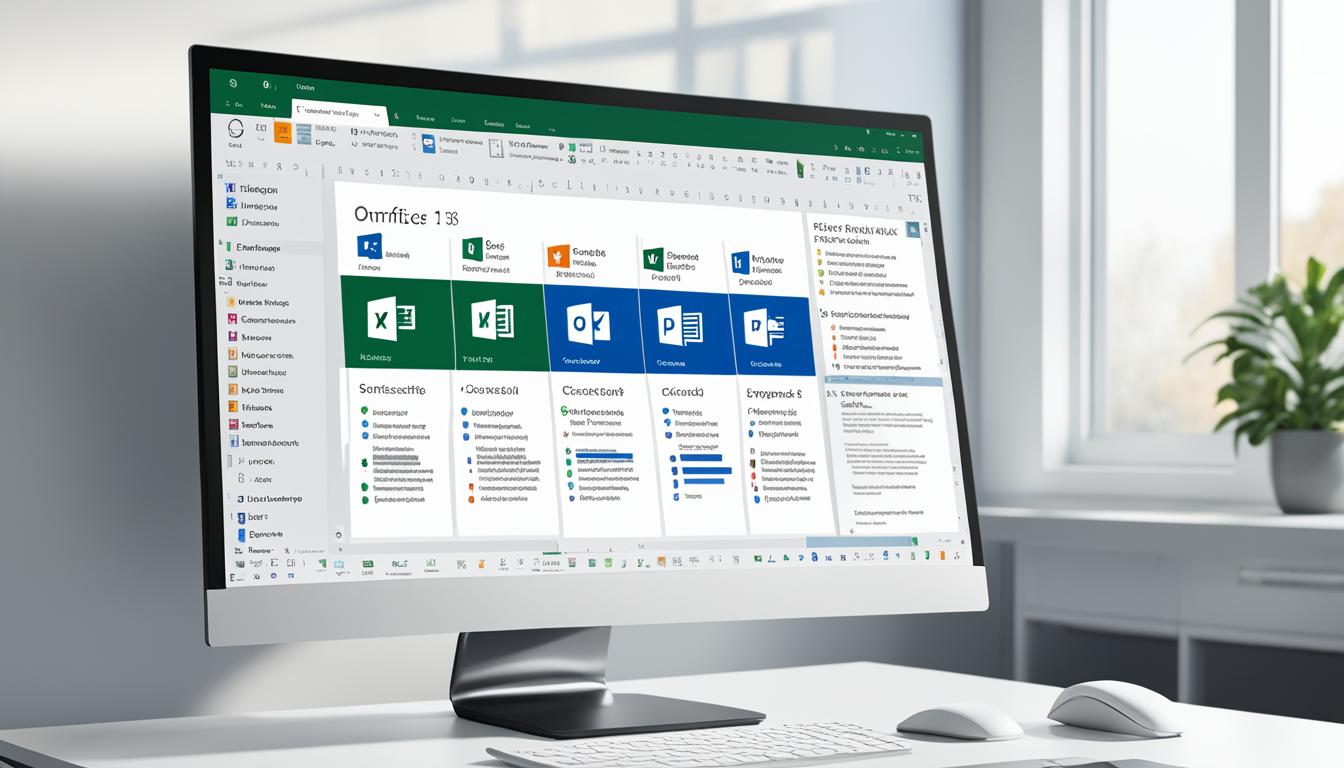Screen dimensions: 1344x768
Task: Click the blue horizontal scrollbar under the document
Action: pos(860,541)
